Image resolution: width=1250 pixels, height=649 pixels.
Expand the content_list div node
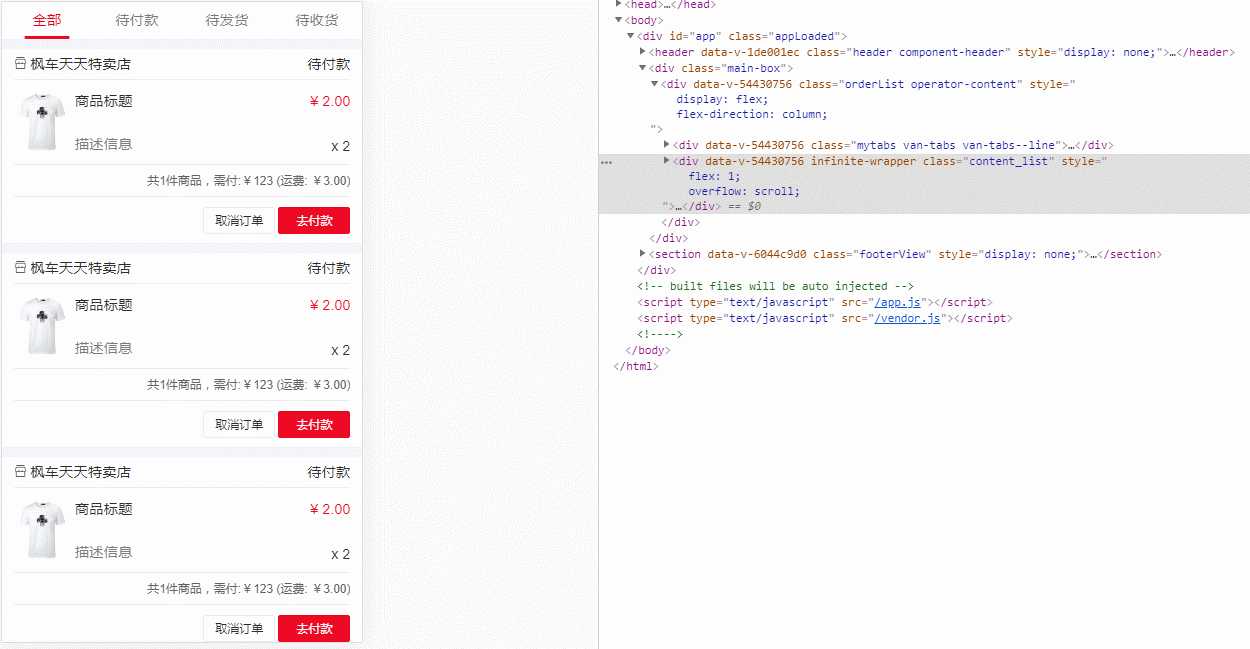click(x=666, y=160)
